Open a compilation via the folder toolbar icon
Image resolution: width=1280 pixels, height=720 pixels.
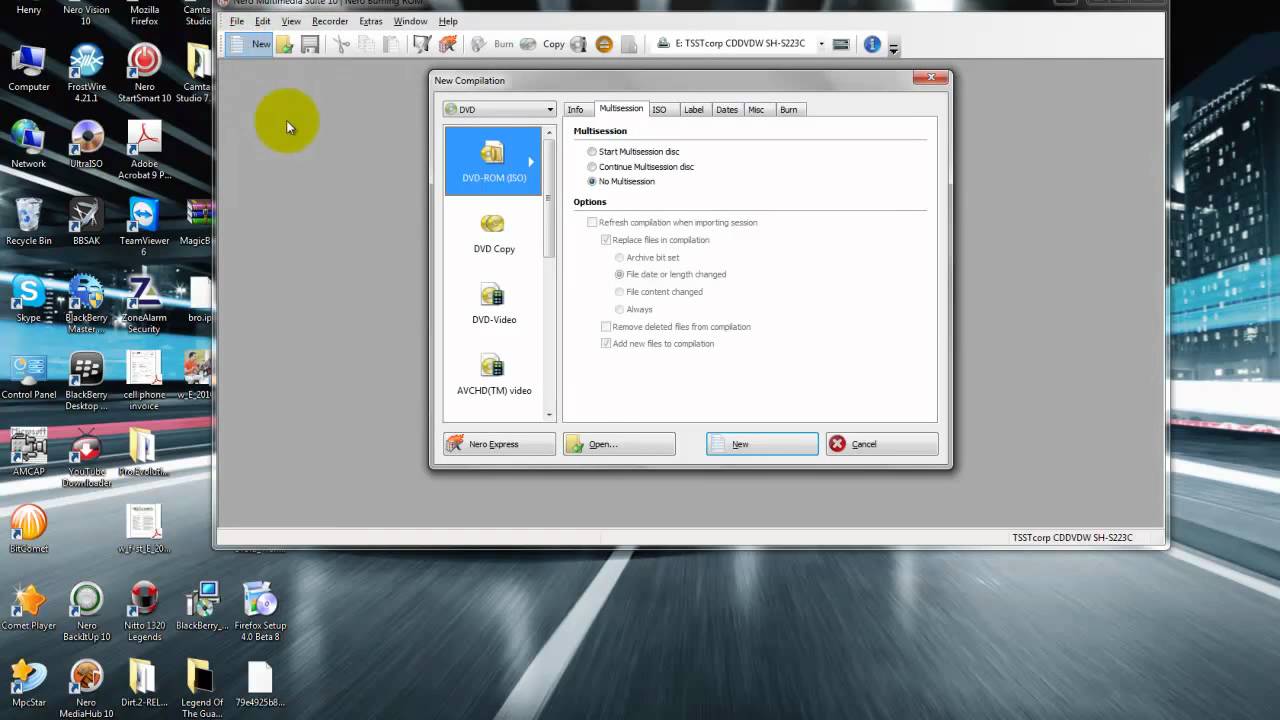(283, 44)
